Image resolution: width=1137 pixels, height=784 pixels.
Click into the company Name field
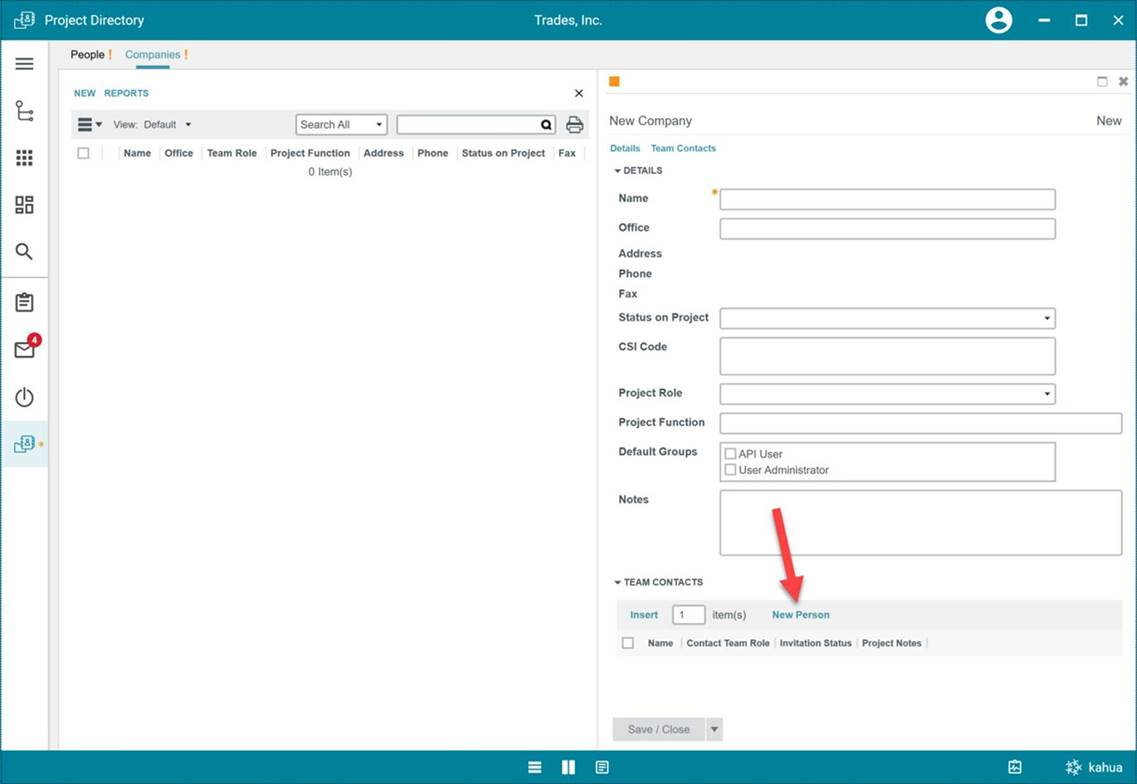coord(887,199)
